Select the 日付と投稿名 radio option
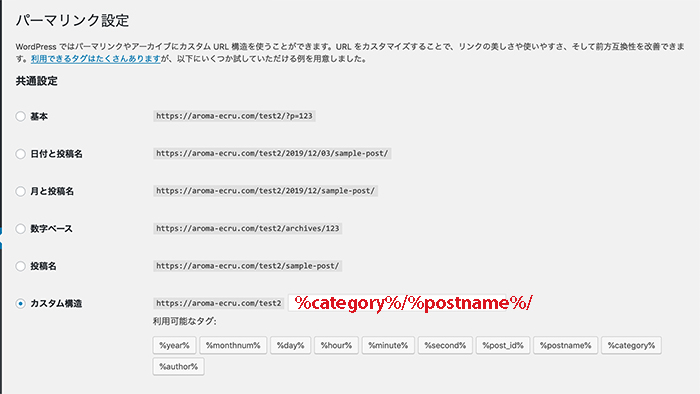 click(21, 154)
